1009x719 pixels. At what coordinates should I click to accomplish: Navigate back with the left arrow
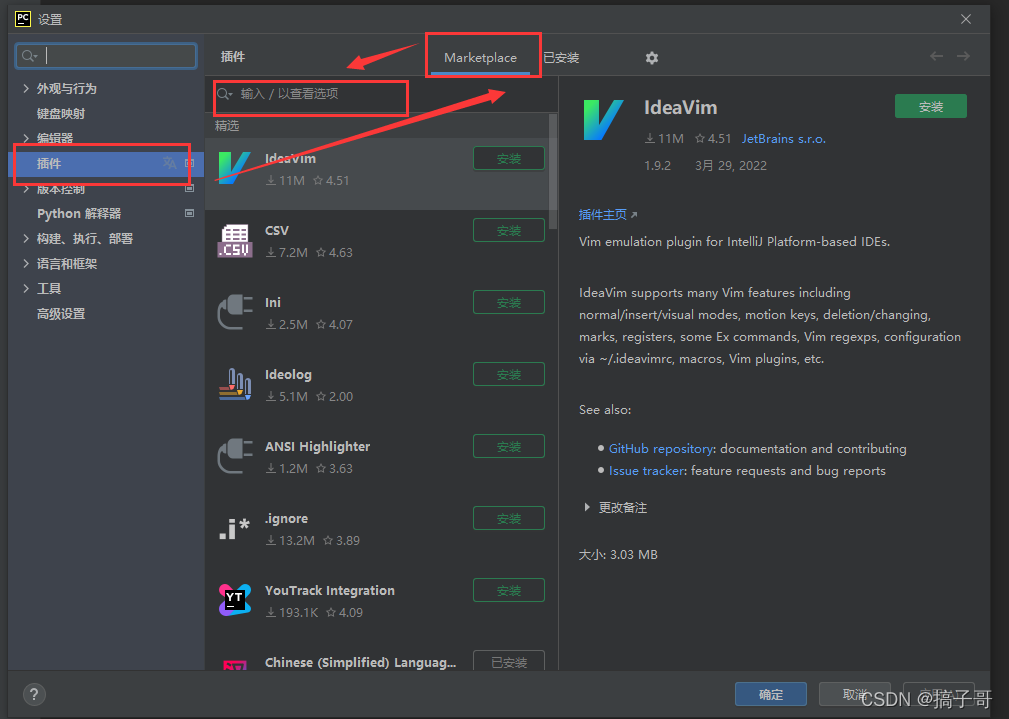[936, 57]
